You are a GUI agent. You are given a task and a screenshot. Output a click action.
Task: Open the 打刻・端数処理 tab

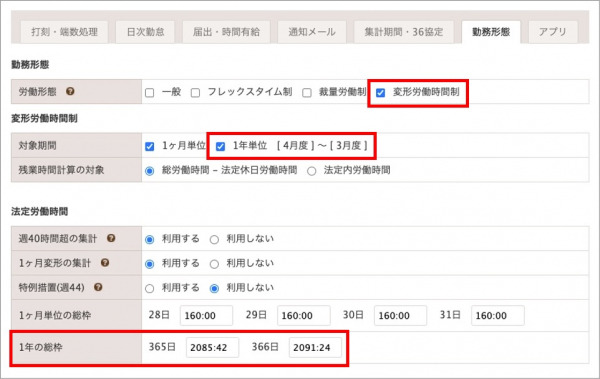[64, 32]
